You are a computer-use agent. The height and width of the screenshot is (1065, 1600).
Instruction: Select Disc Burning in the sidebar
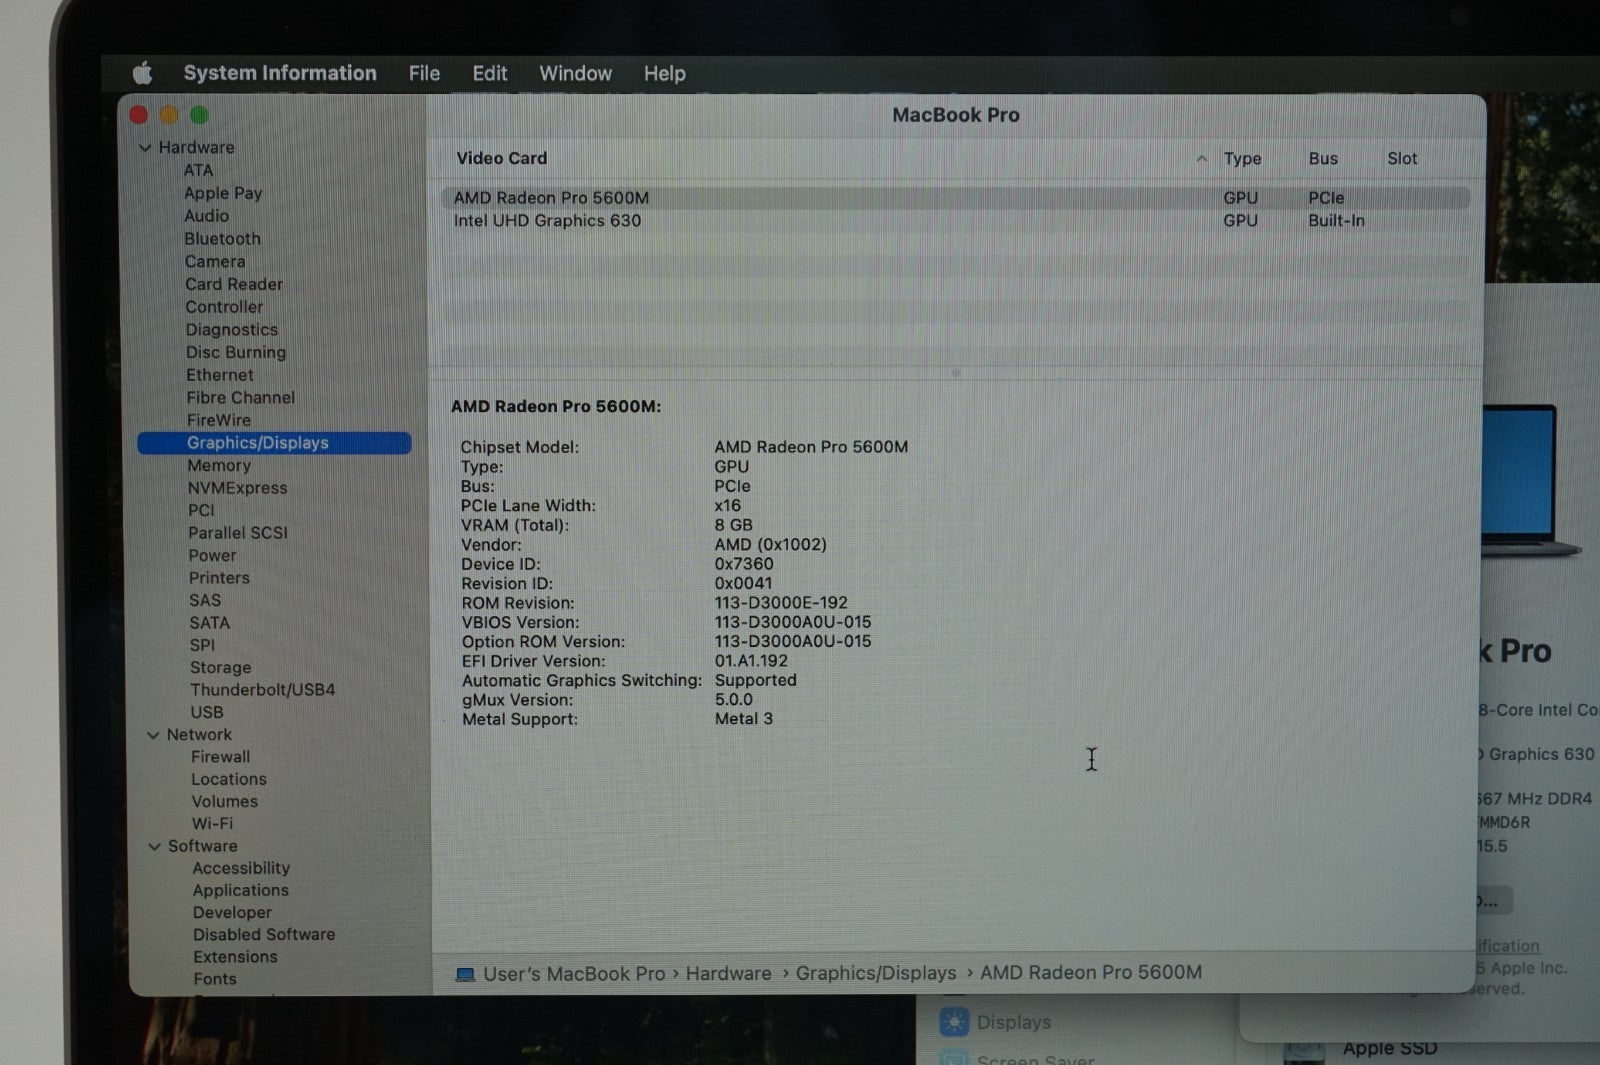pos(236,352)
